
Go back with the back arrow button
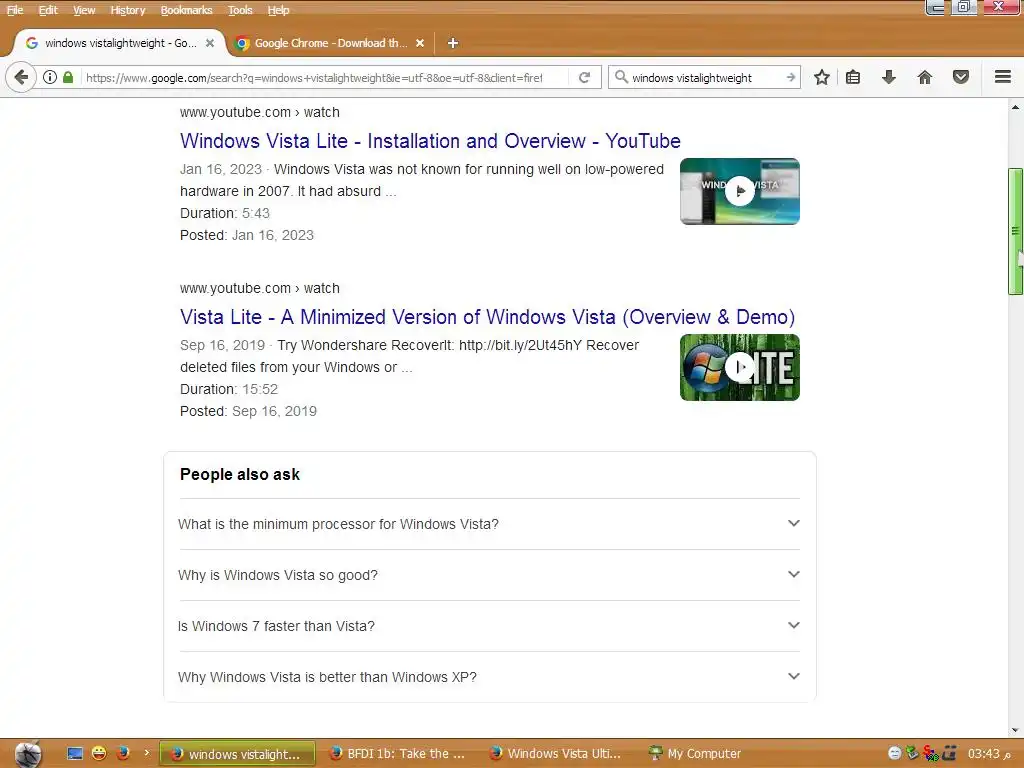click(21, 77)
